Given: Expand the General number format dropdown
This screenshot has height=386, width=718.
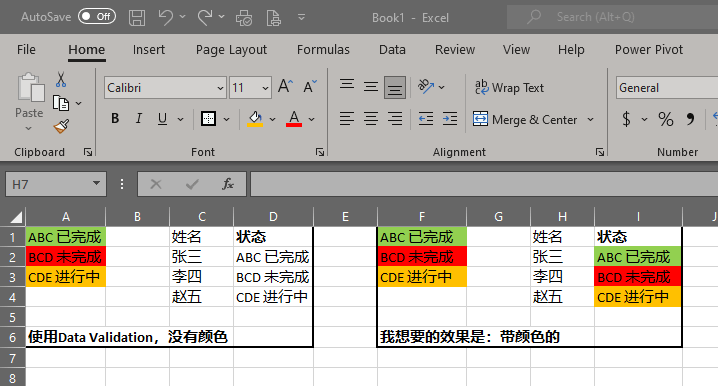Looking at the screenshot, I should pos(667,87).
